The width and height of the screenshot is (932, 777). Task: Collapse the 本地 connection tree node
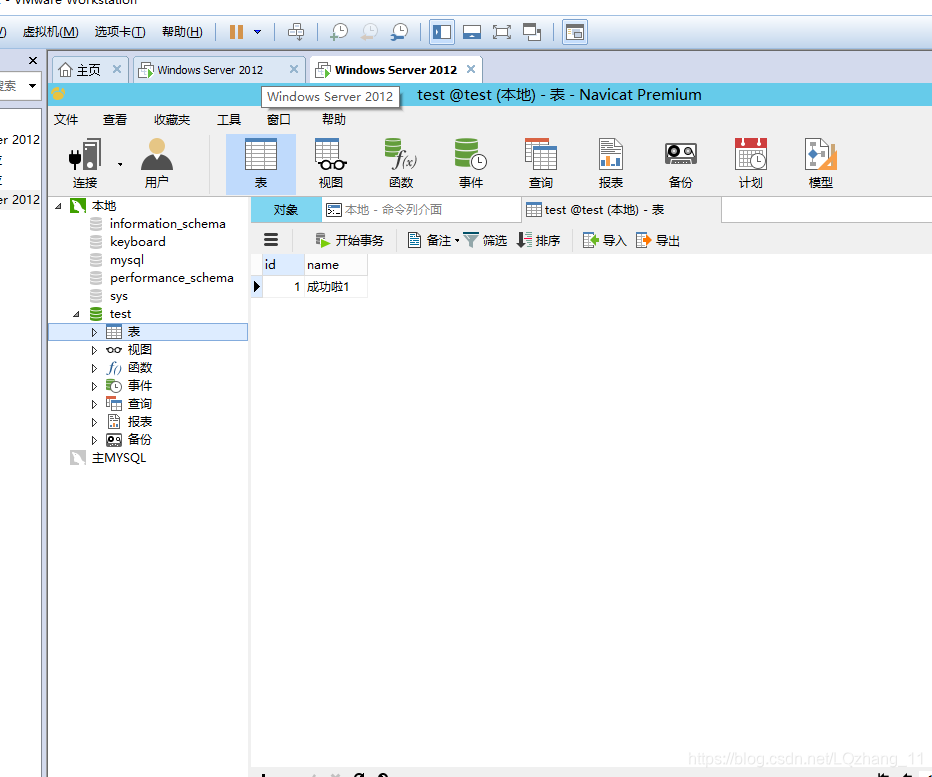58,206
